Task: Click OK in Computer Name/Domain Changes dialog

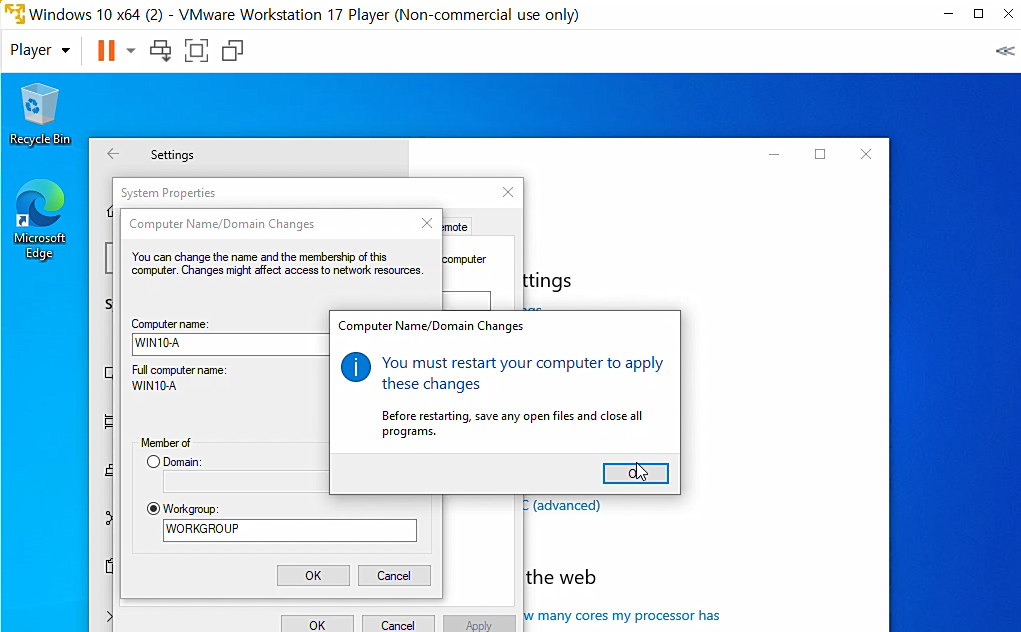Action: click(313, 575)
